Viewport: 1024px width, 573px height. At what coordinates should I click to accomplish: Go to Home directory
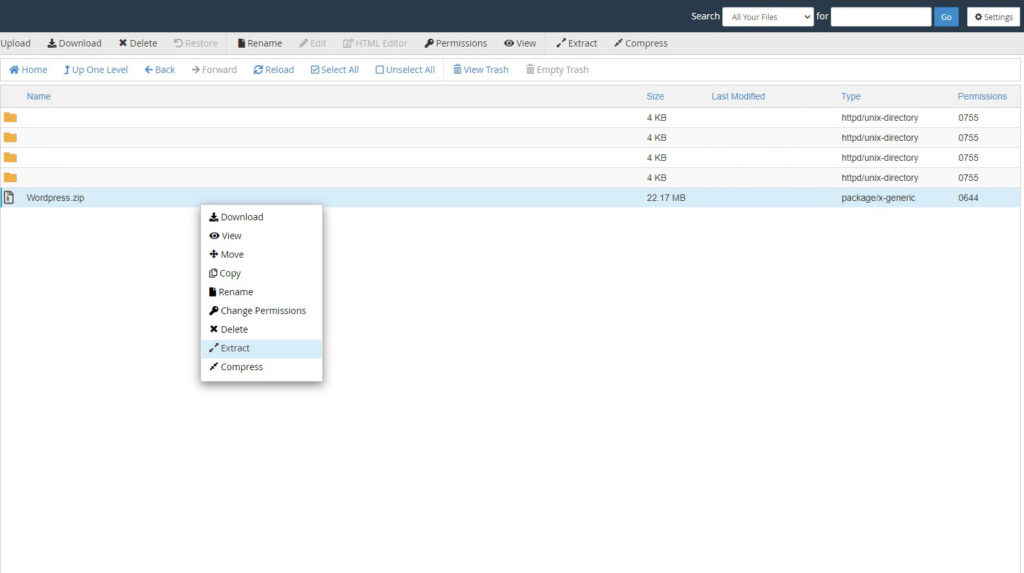click(x=28, y=70)
